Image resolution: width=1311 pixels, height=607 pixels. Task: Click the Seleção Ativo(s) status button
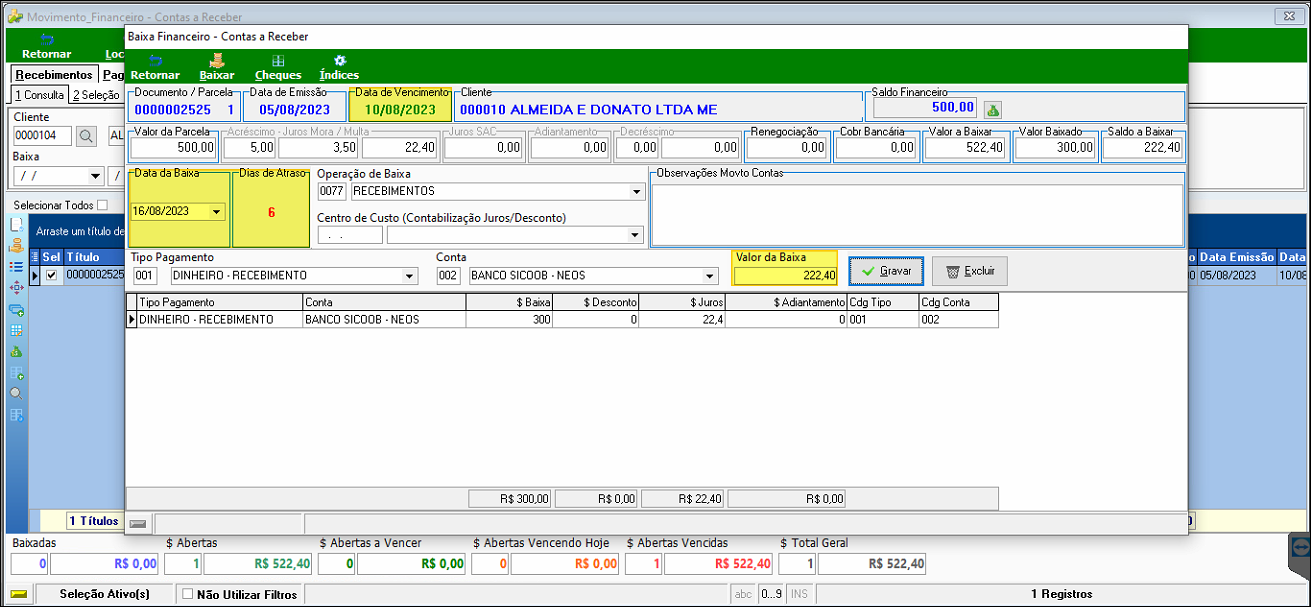105,594
